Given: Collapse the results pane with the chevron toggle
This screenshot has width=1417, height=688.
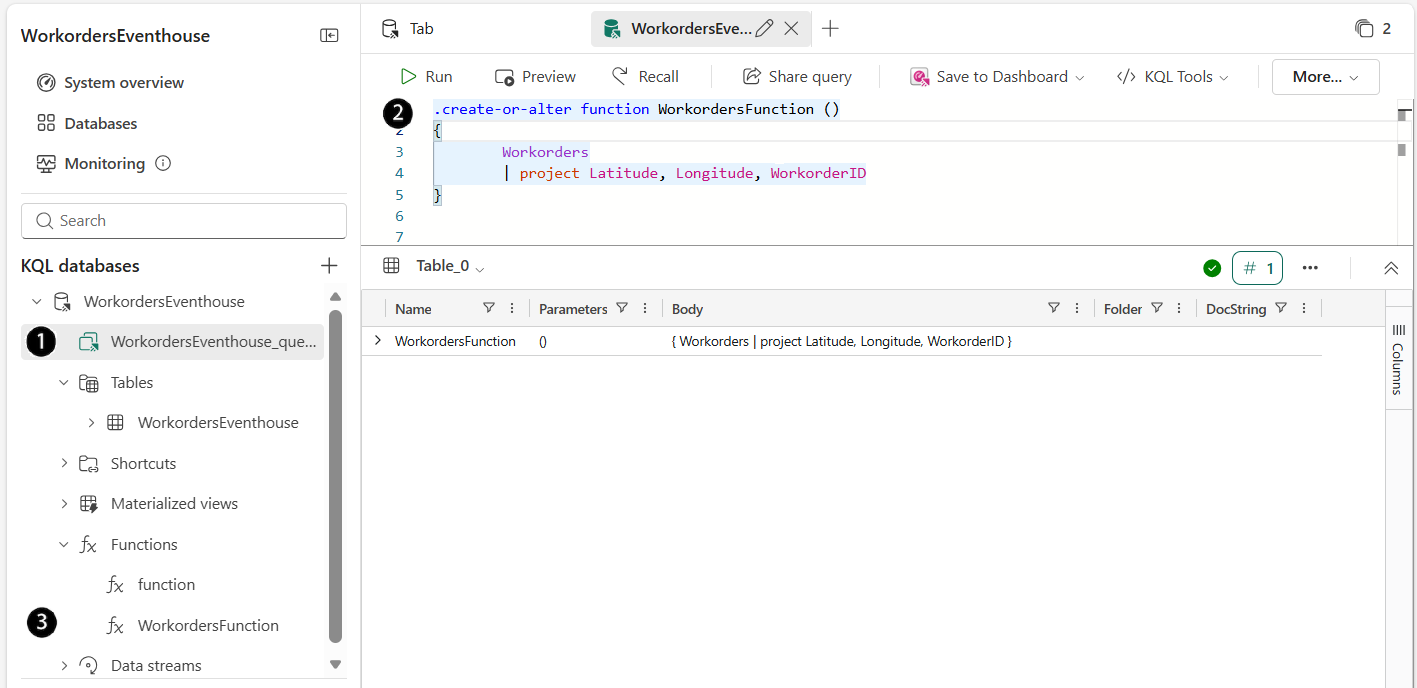Looking at the screenshot, I should (x=1391, y=268).
